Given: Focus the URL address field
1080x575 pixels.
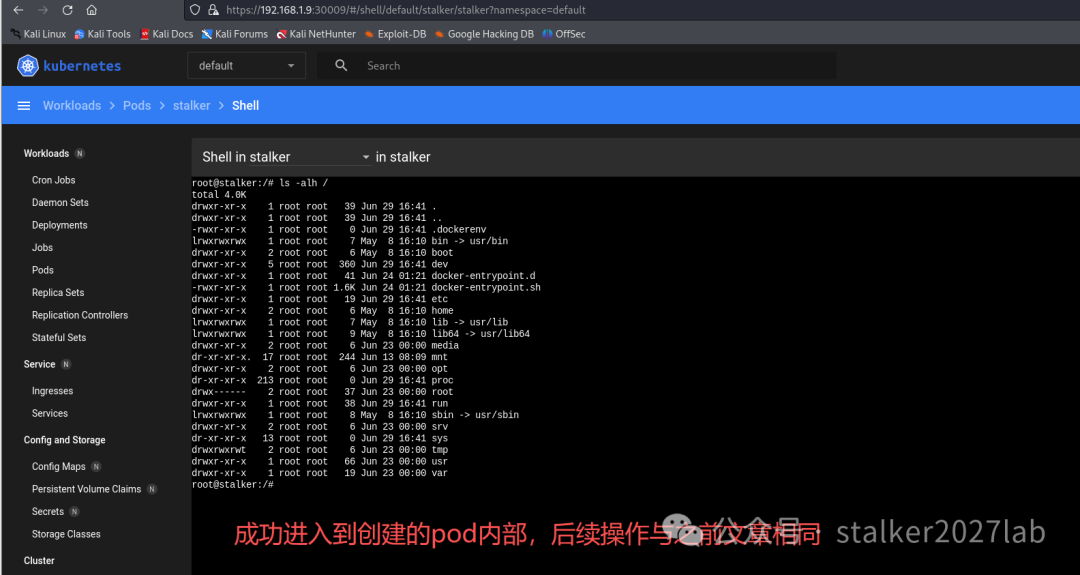Looking at the screenshot, I should (x=406, y=10).
